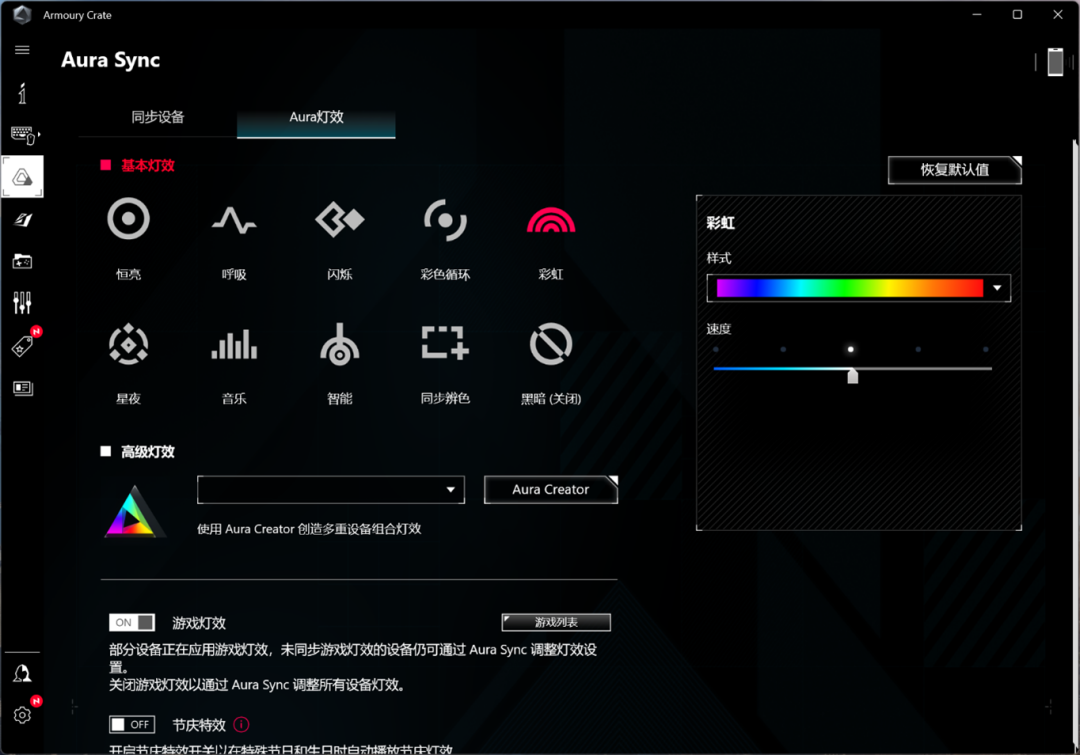
Task: Open the home info icon in sidebar
Action: (22, 93)
